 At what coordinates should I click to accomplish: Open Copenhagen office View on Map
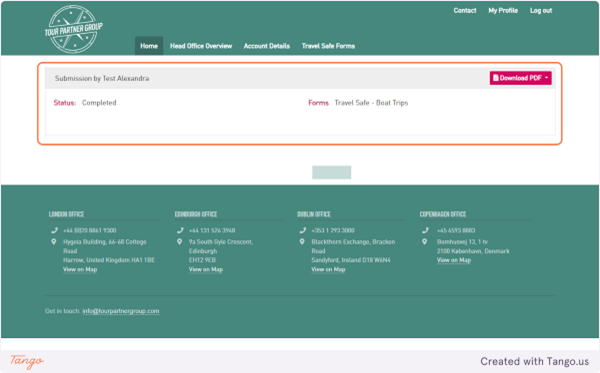point(454,260)
